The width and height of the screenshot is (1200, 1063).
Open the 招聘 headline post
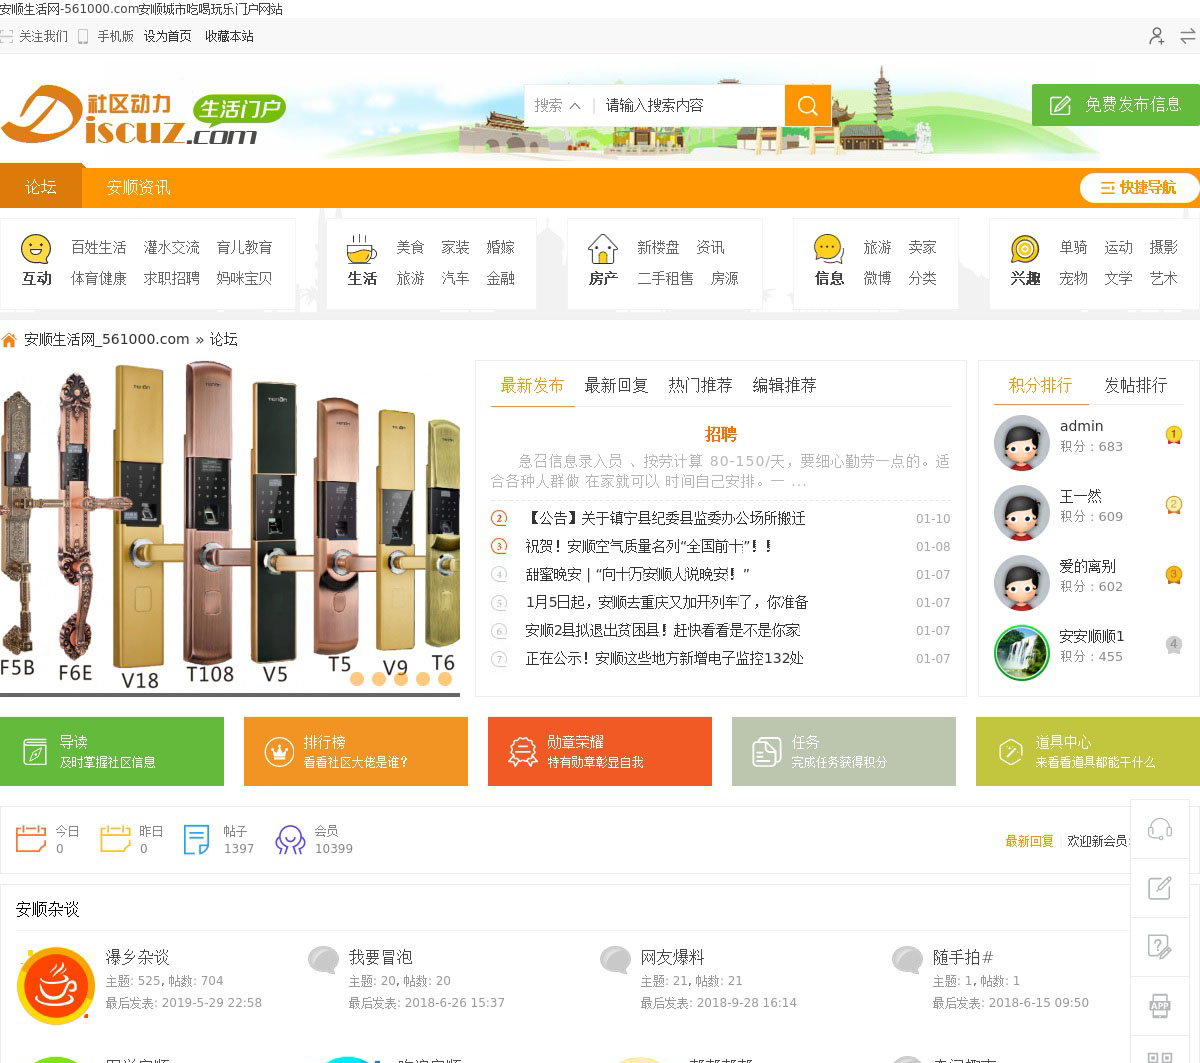point(720,434)
